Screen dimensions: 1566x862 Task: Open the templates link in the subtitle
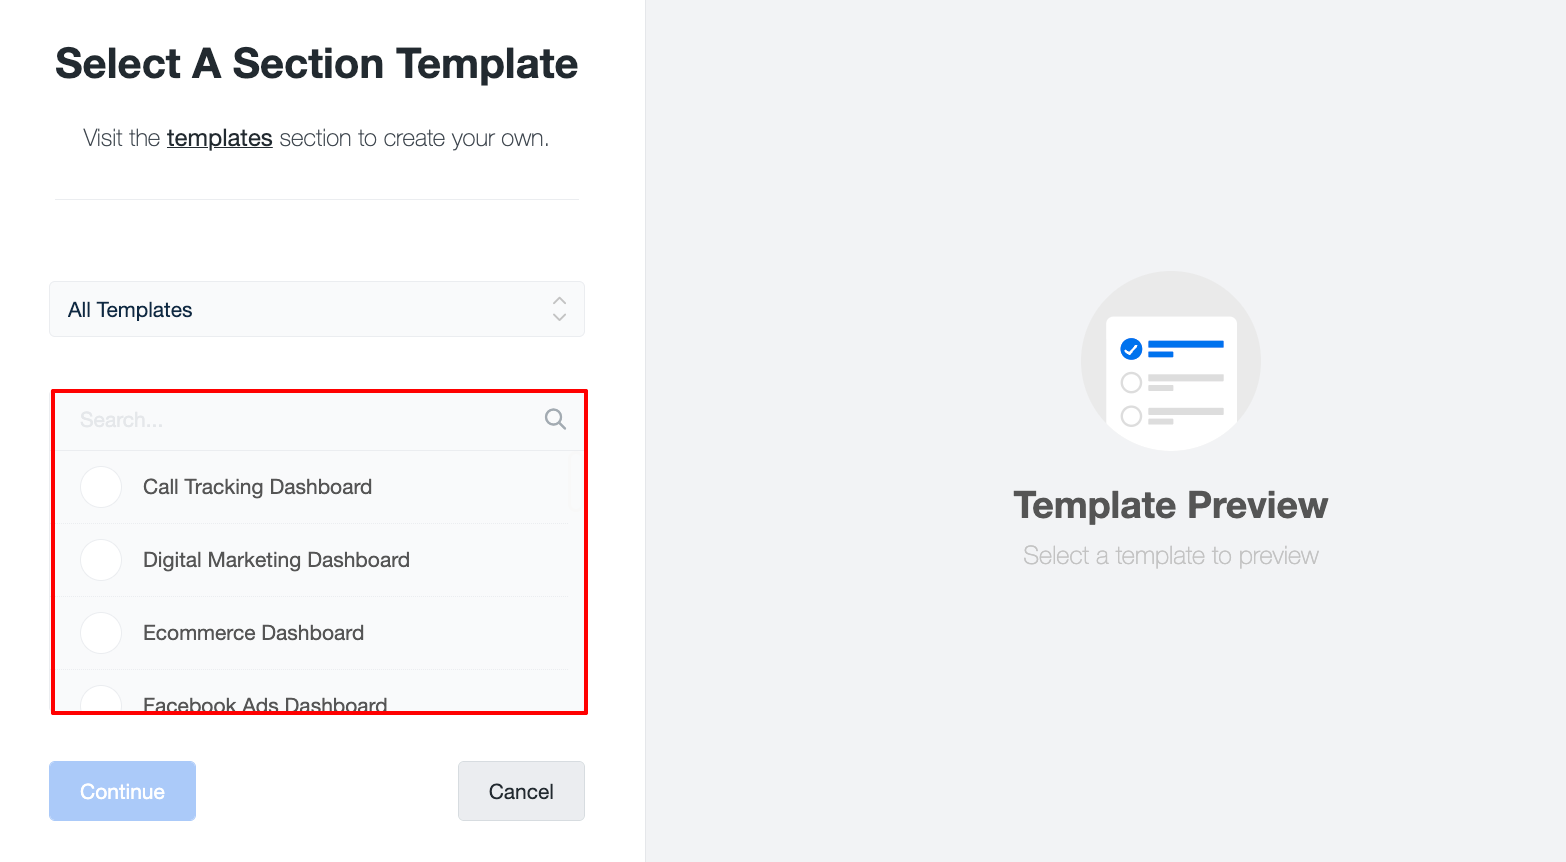pos(219,138)
